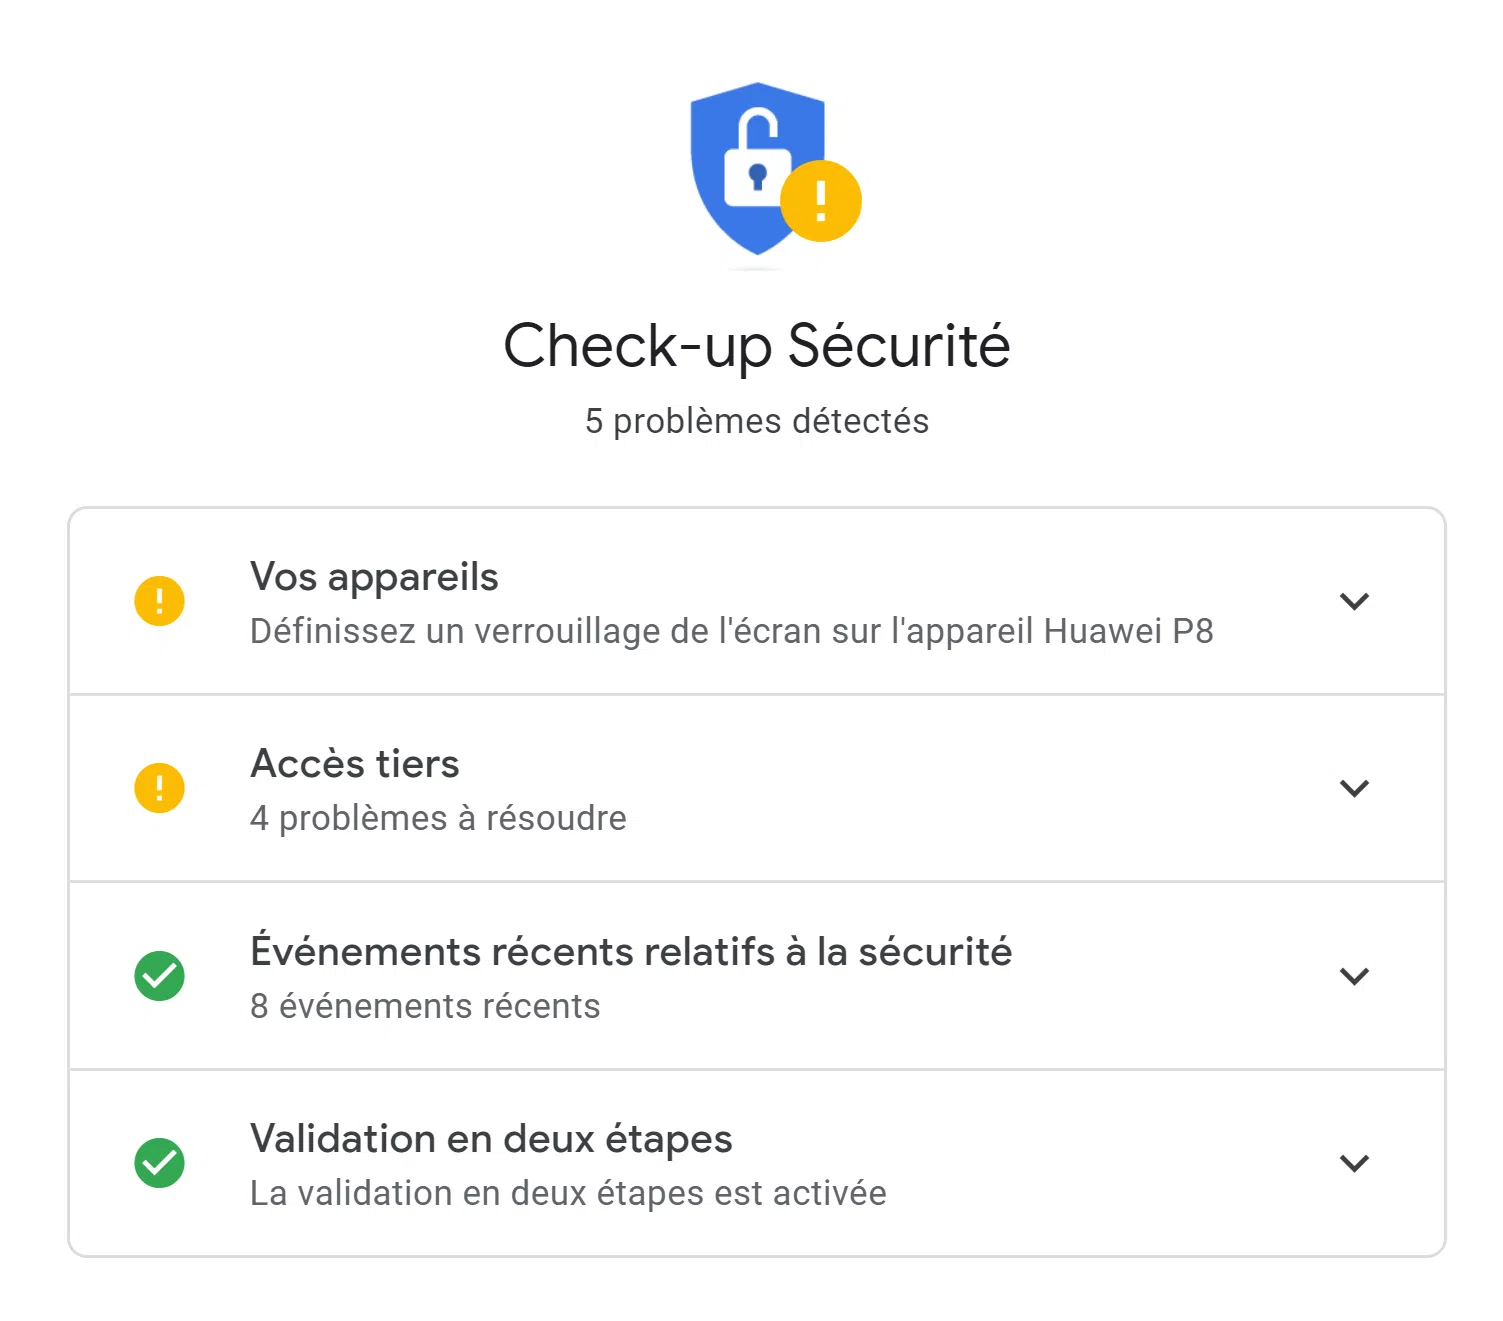Image resolution: width=1503 pixels, height=1321 pixels.
Task: Open Validation en deux étapes title
Action: 491,1139
